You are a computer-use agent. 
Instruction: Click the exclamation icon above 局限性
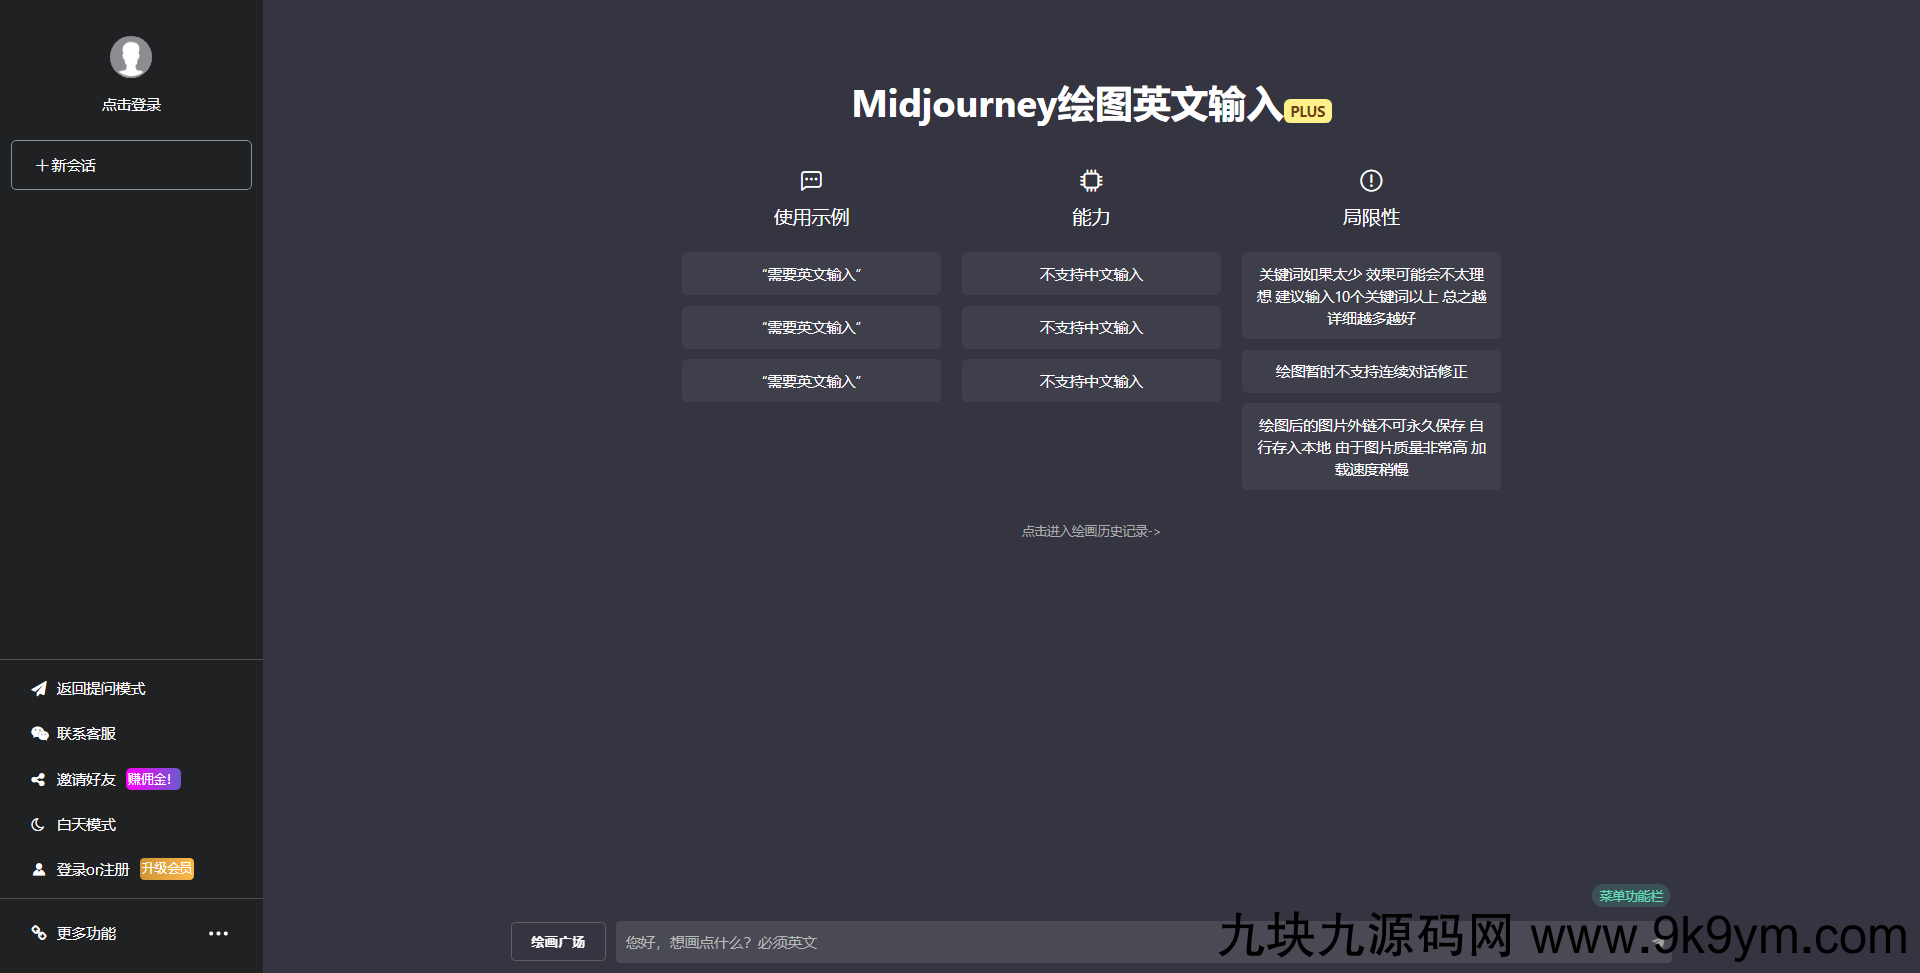(1371, 181)
